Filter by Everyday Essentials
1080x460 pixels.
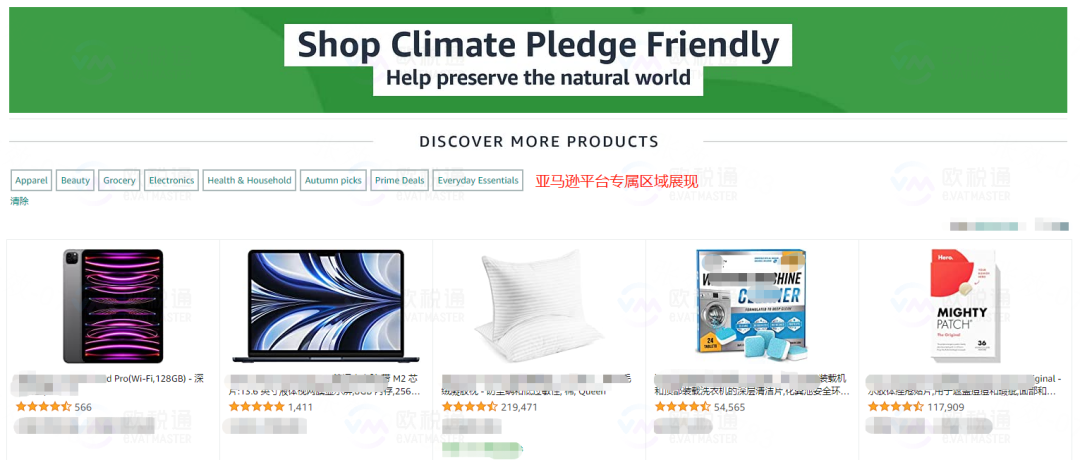(478, 180)
